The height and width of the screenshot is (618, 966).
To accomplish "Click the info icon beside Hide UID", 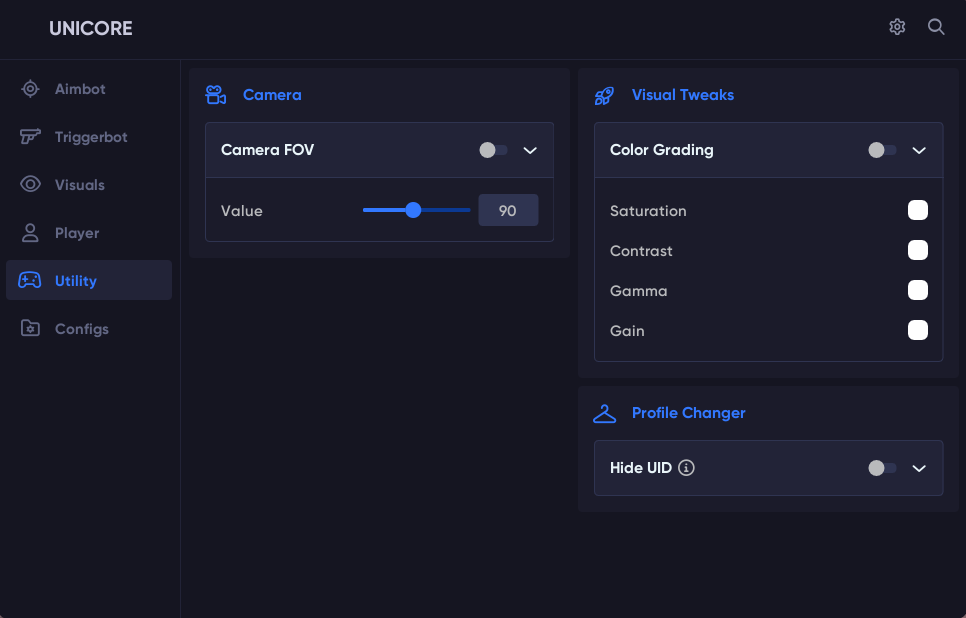I will point(686,468).
